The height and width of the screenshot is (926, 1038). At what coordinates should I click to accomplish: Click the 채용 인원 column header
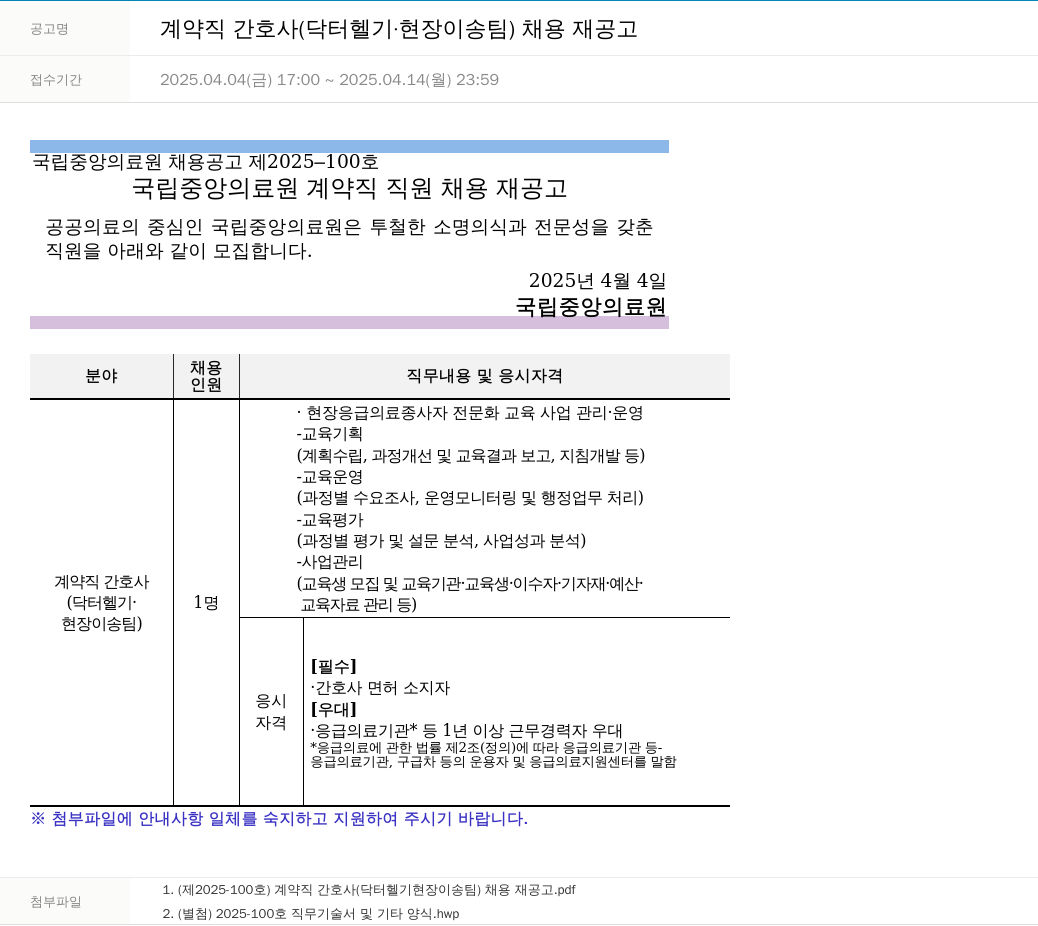coord(206,376)
